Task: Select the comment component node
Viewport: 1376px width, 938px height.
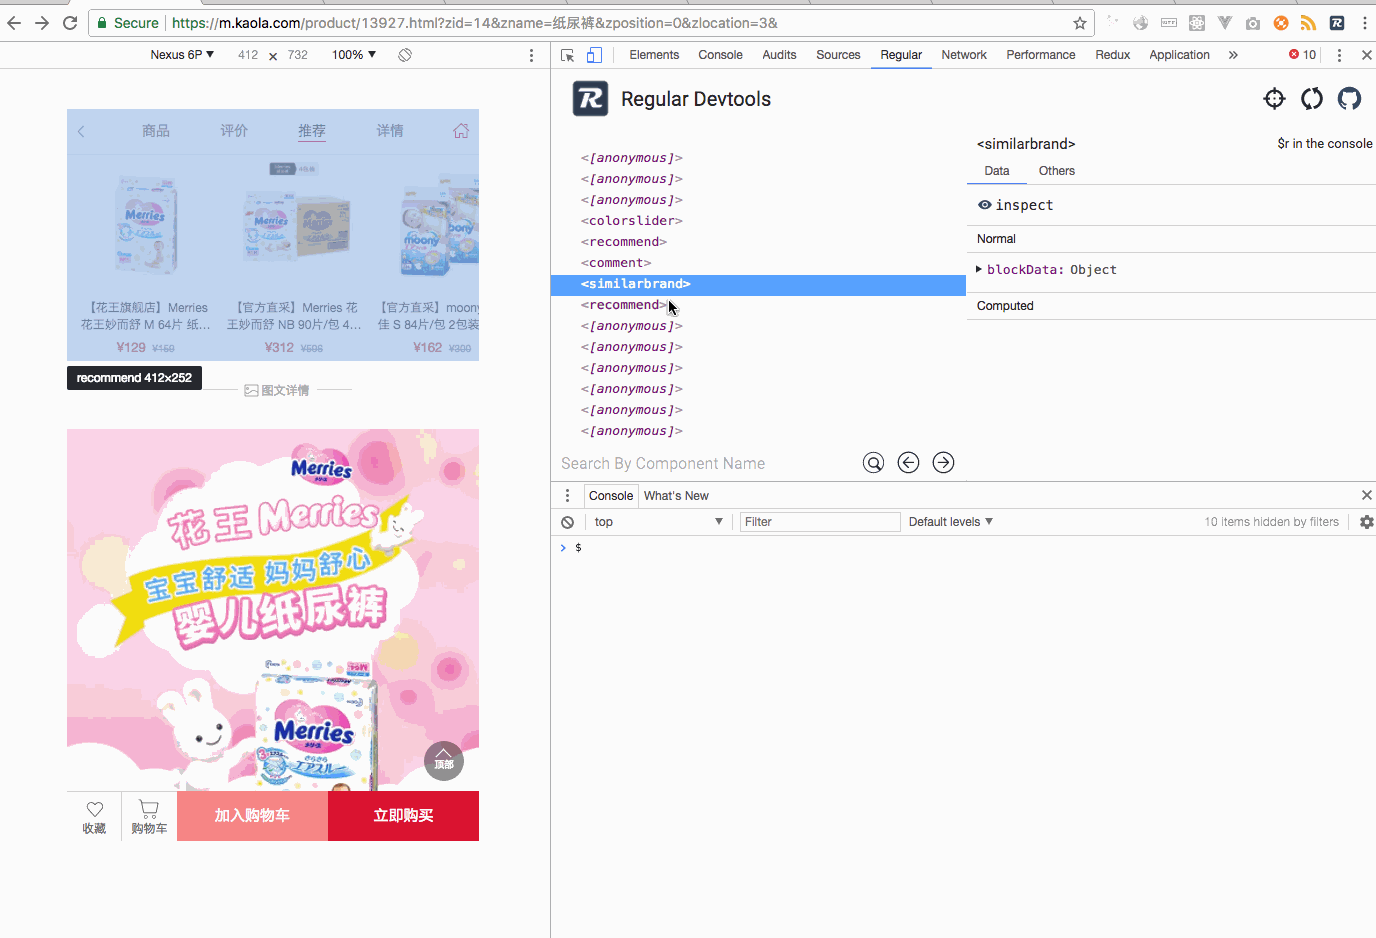Action: pos(616,263)
